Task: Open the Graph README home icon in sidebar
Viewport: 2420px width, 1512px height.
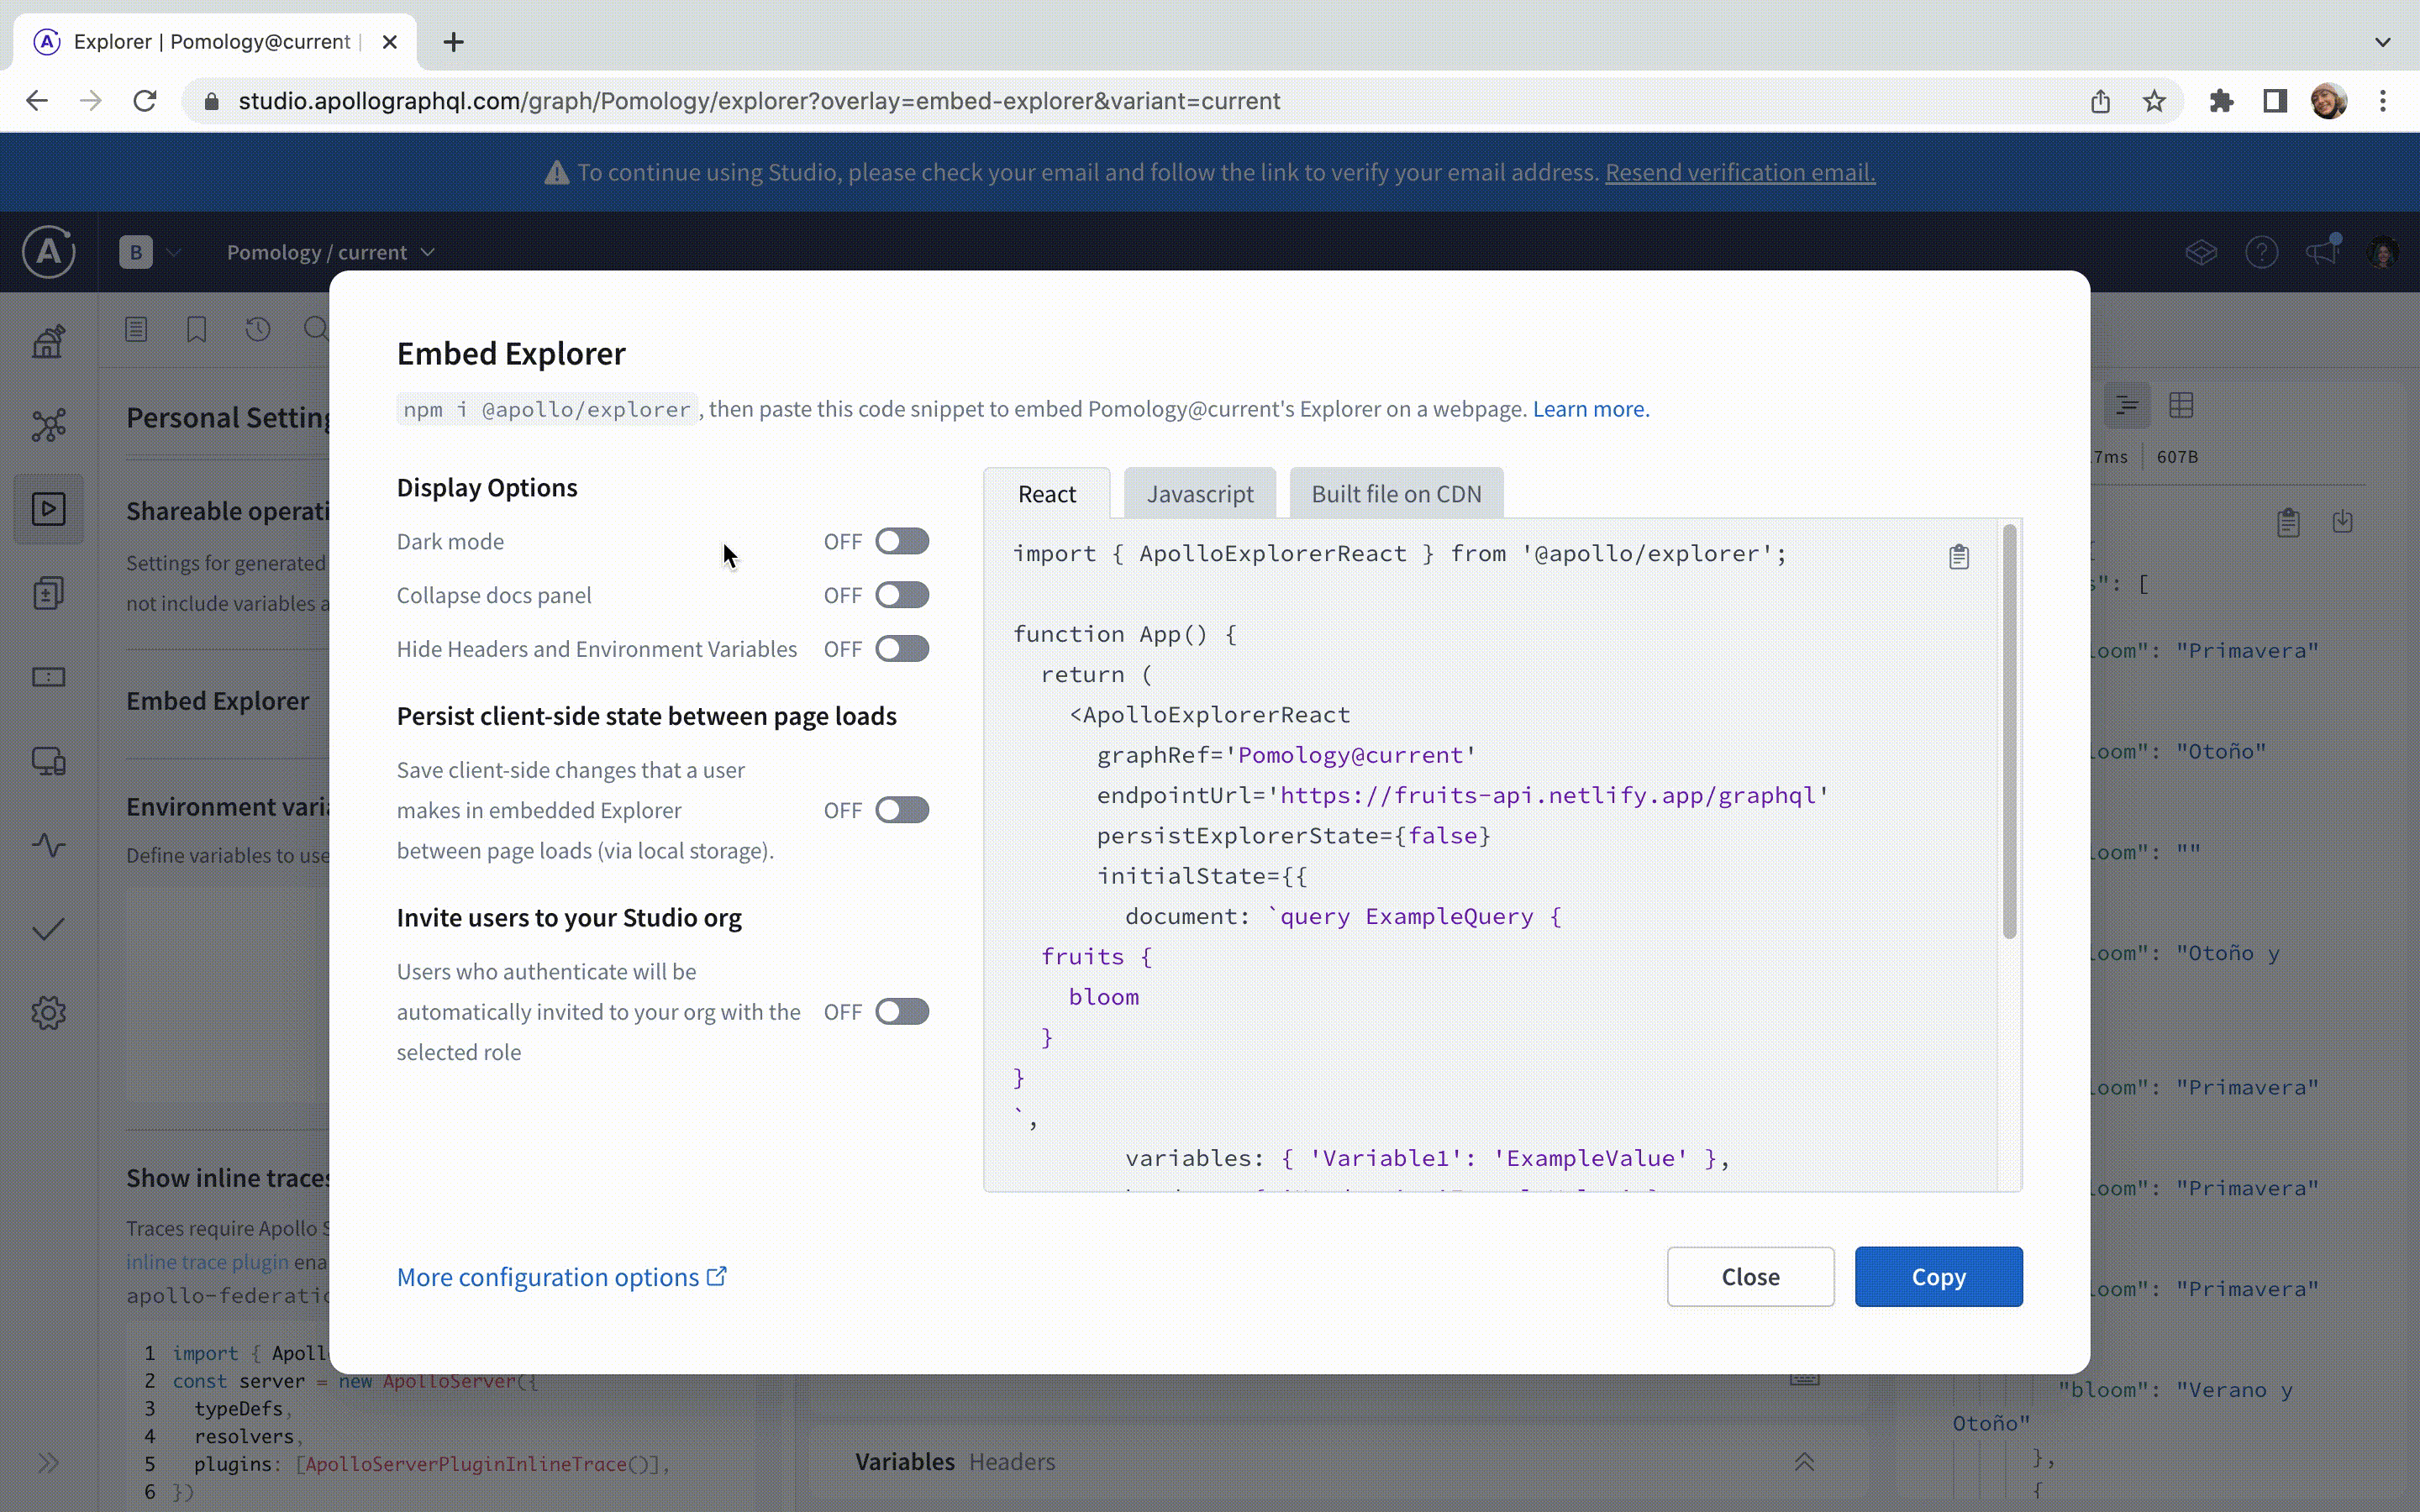Action: (x=48, y=341)
